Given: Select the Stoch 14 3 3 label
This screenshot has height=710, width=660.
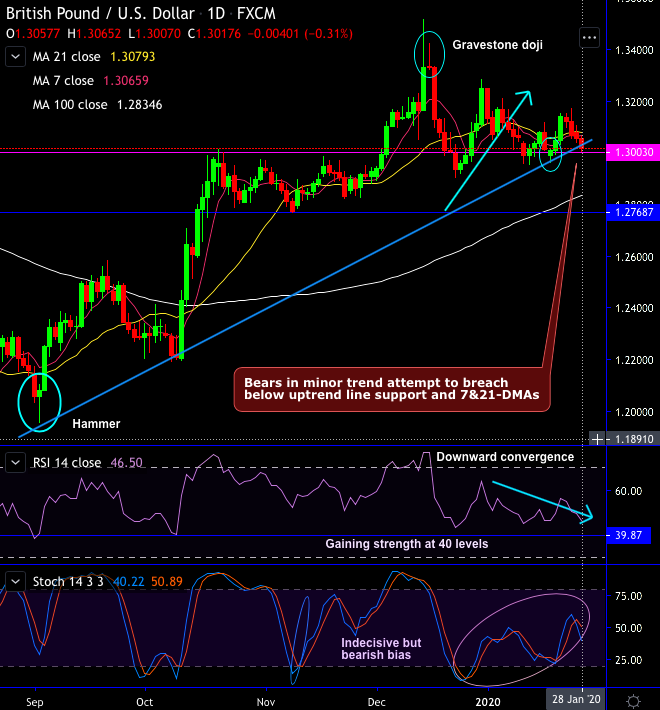Looking at the screenshot, I should tap(68, 581).
